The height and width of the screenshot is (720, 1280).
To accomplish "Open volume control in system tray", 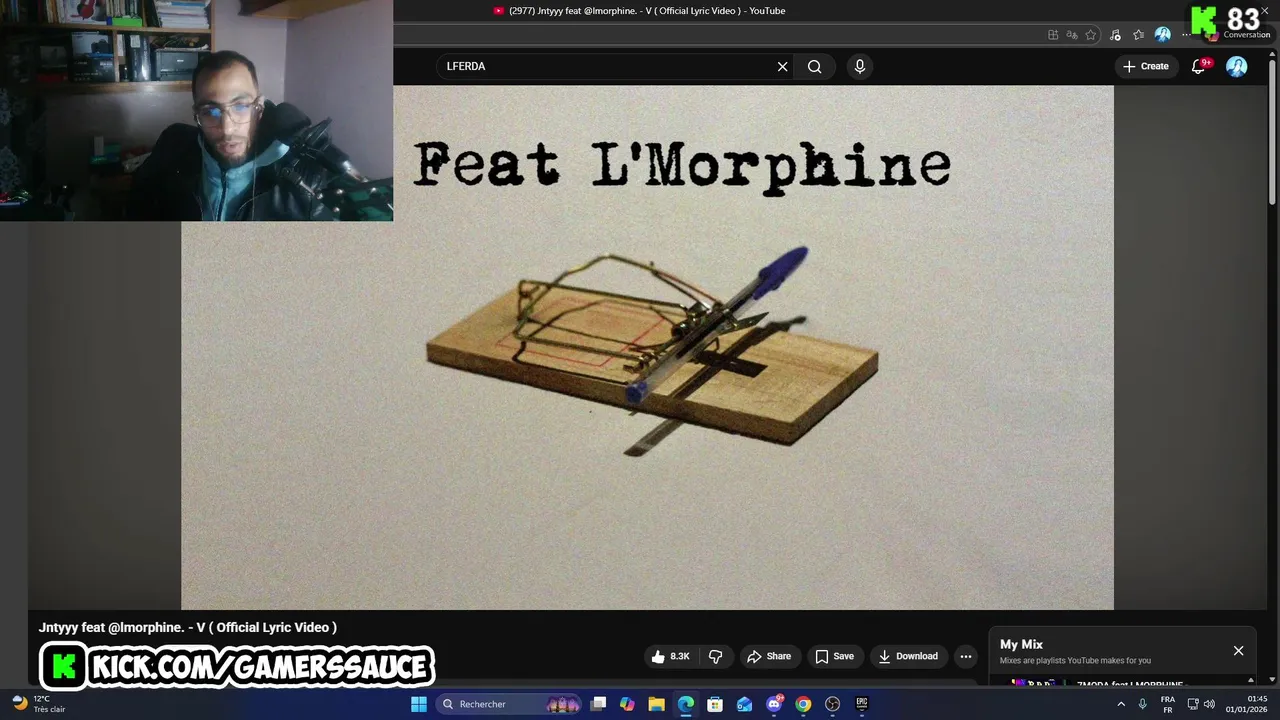I will pyautogui.click(x=1209, y=704).
